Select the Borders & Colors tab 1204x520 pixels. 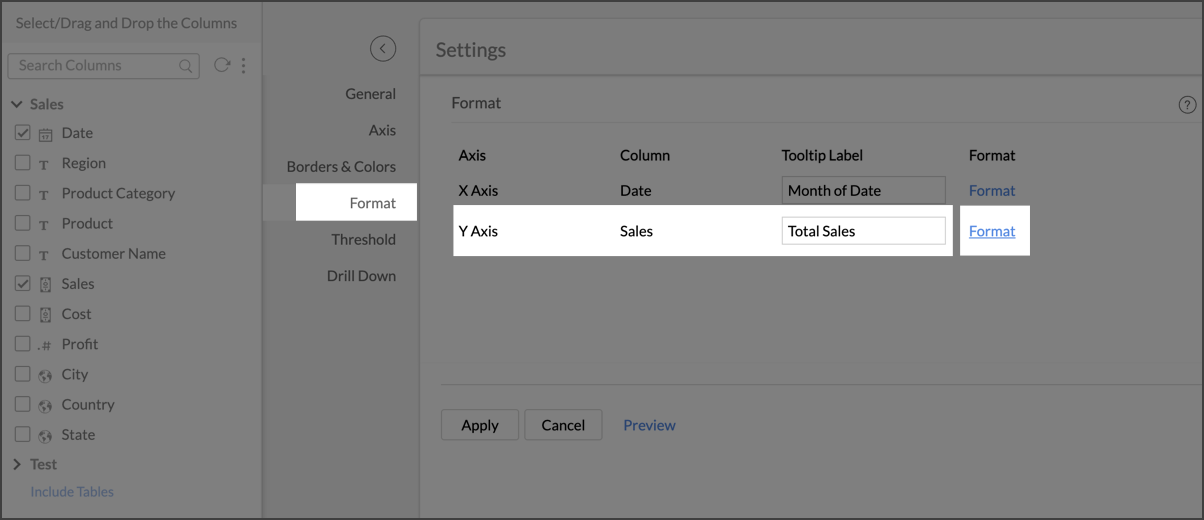pyautogui.click(x=341, y=167)
